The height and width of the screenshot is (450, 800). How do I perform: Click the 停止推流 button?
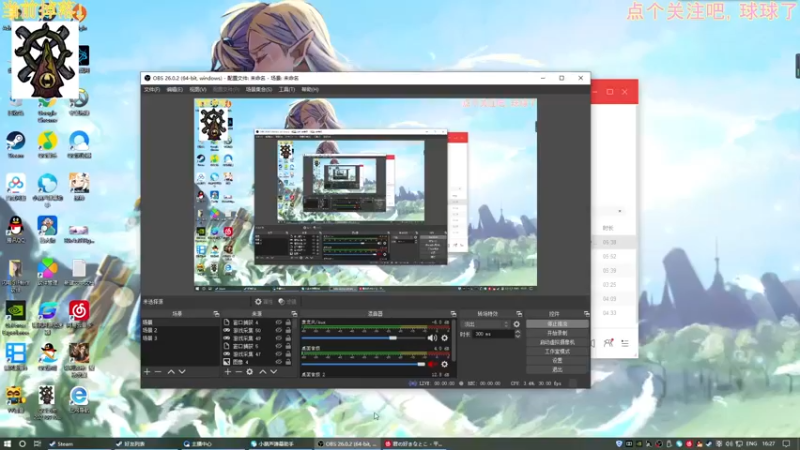click(x=557, y=324)
